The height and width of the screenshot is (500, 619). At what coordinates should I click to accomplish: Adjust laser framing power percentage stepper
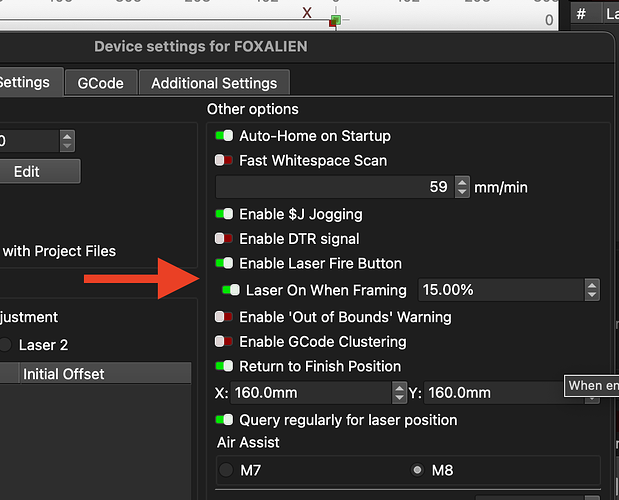coord(592,290)
